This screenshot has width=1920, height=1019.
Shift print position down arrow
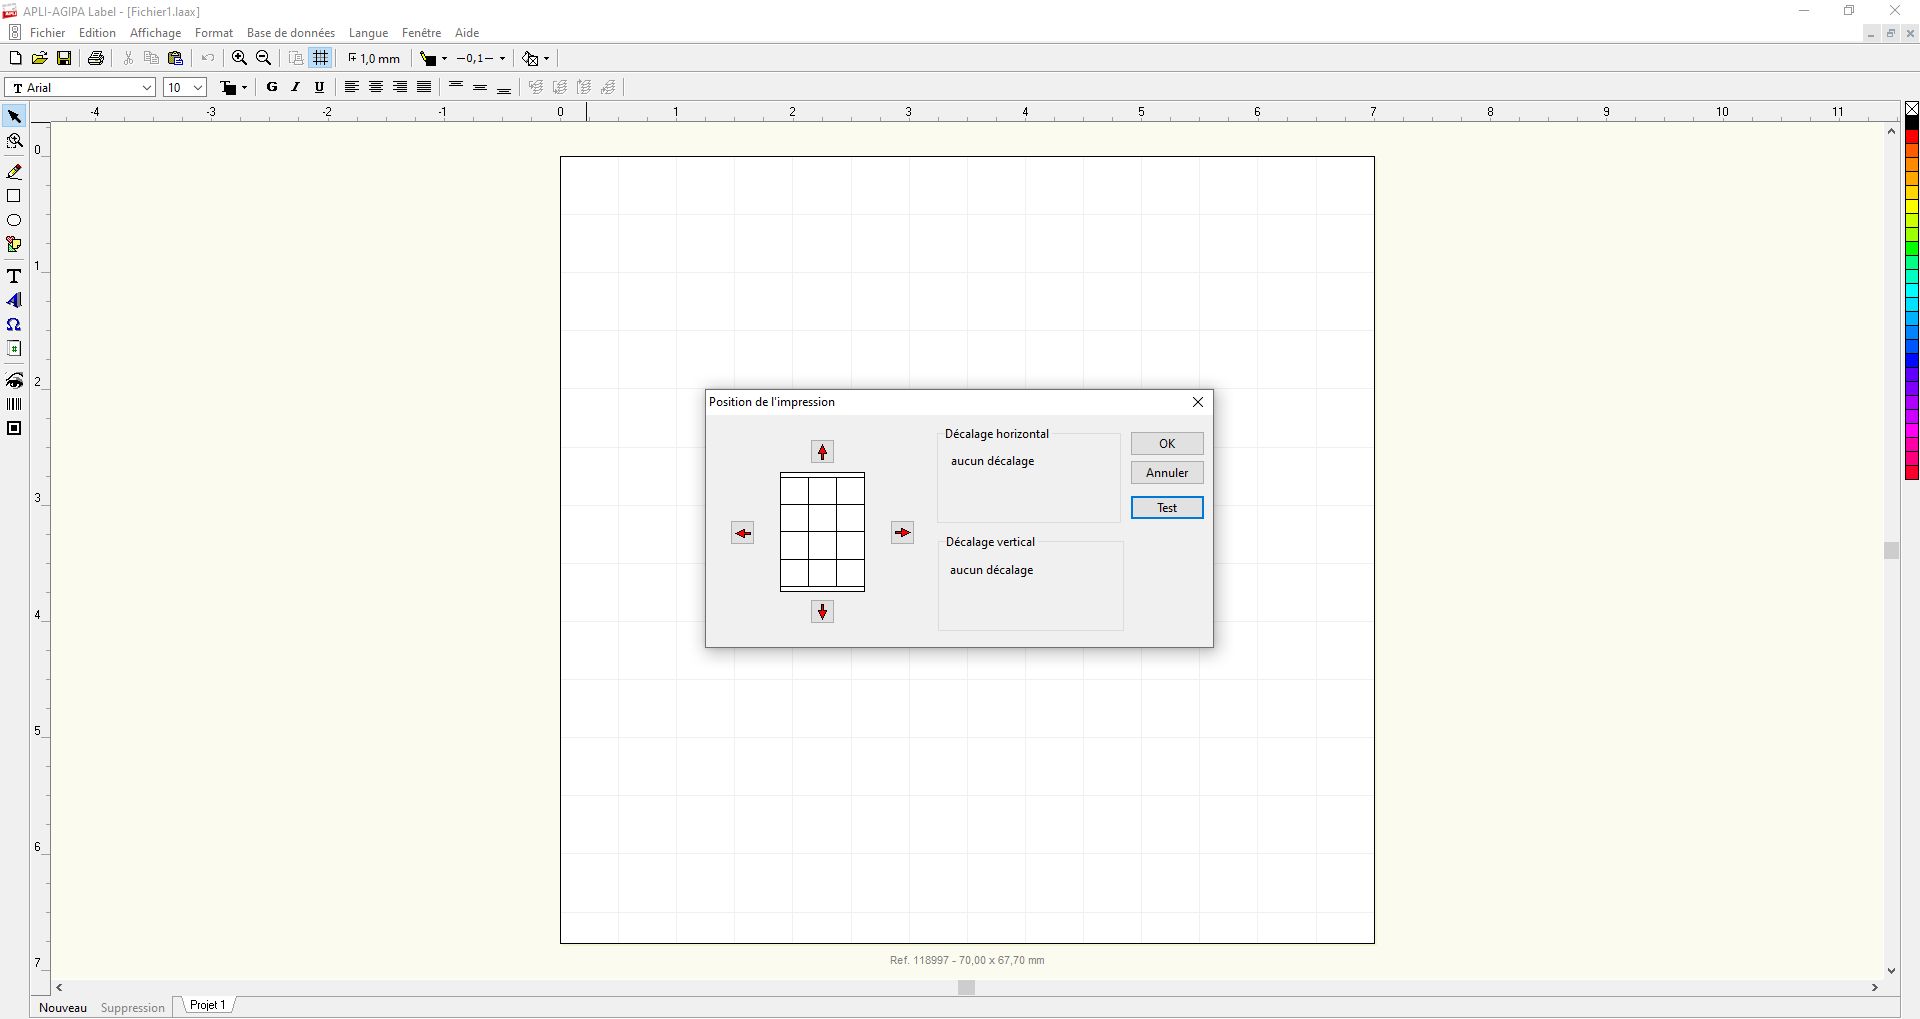(x=823, y=612)
